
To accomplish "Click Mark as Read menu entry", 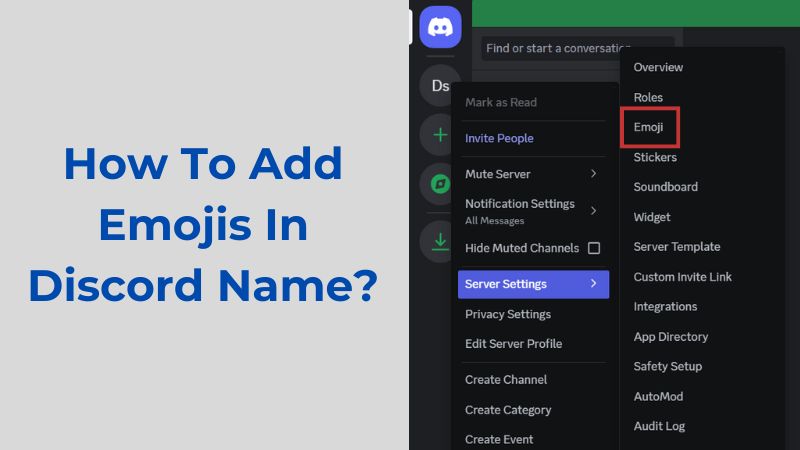I will [501, 102].
